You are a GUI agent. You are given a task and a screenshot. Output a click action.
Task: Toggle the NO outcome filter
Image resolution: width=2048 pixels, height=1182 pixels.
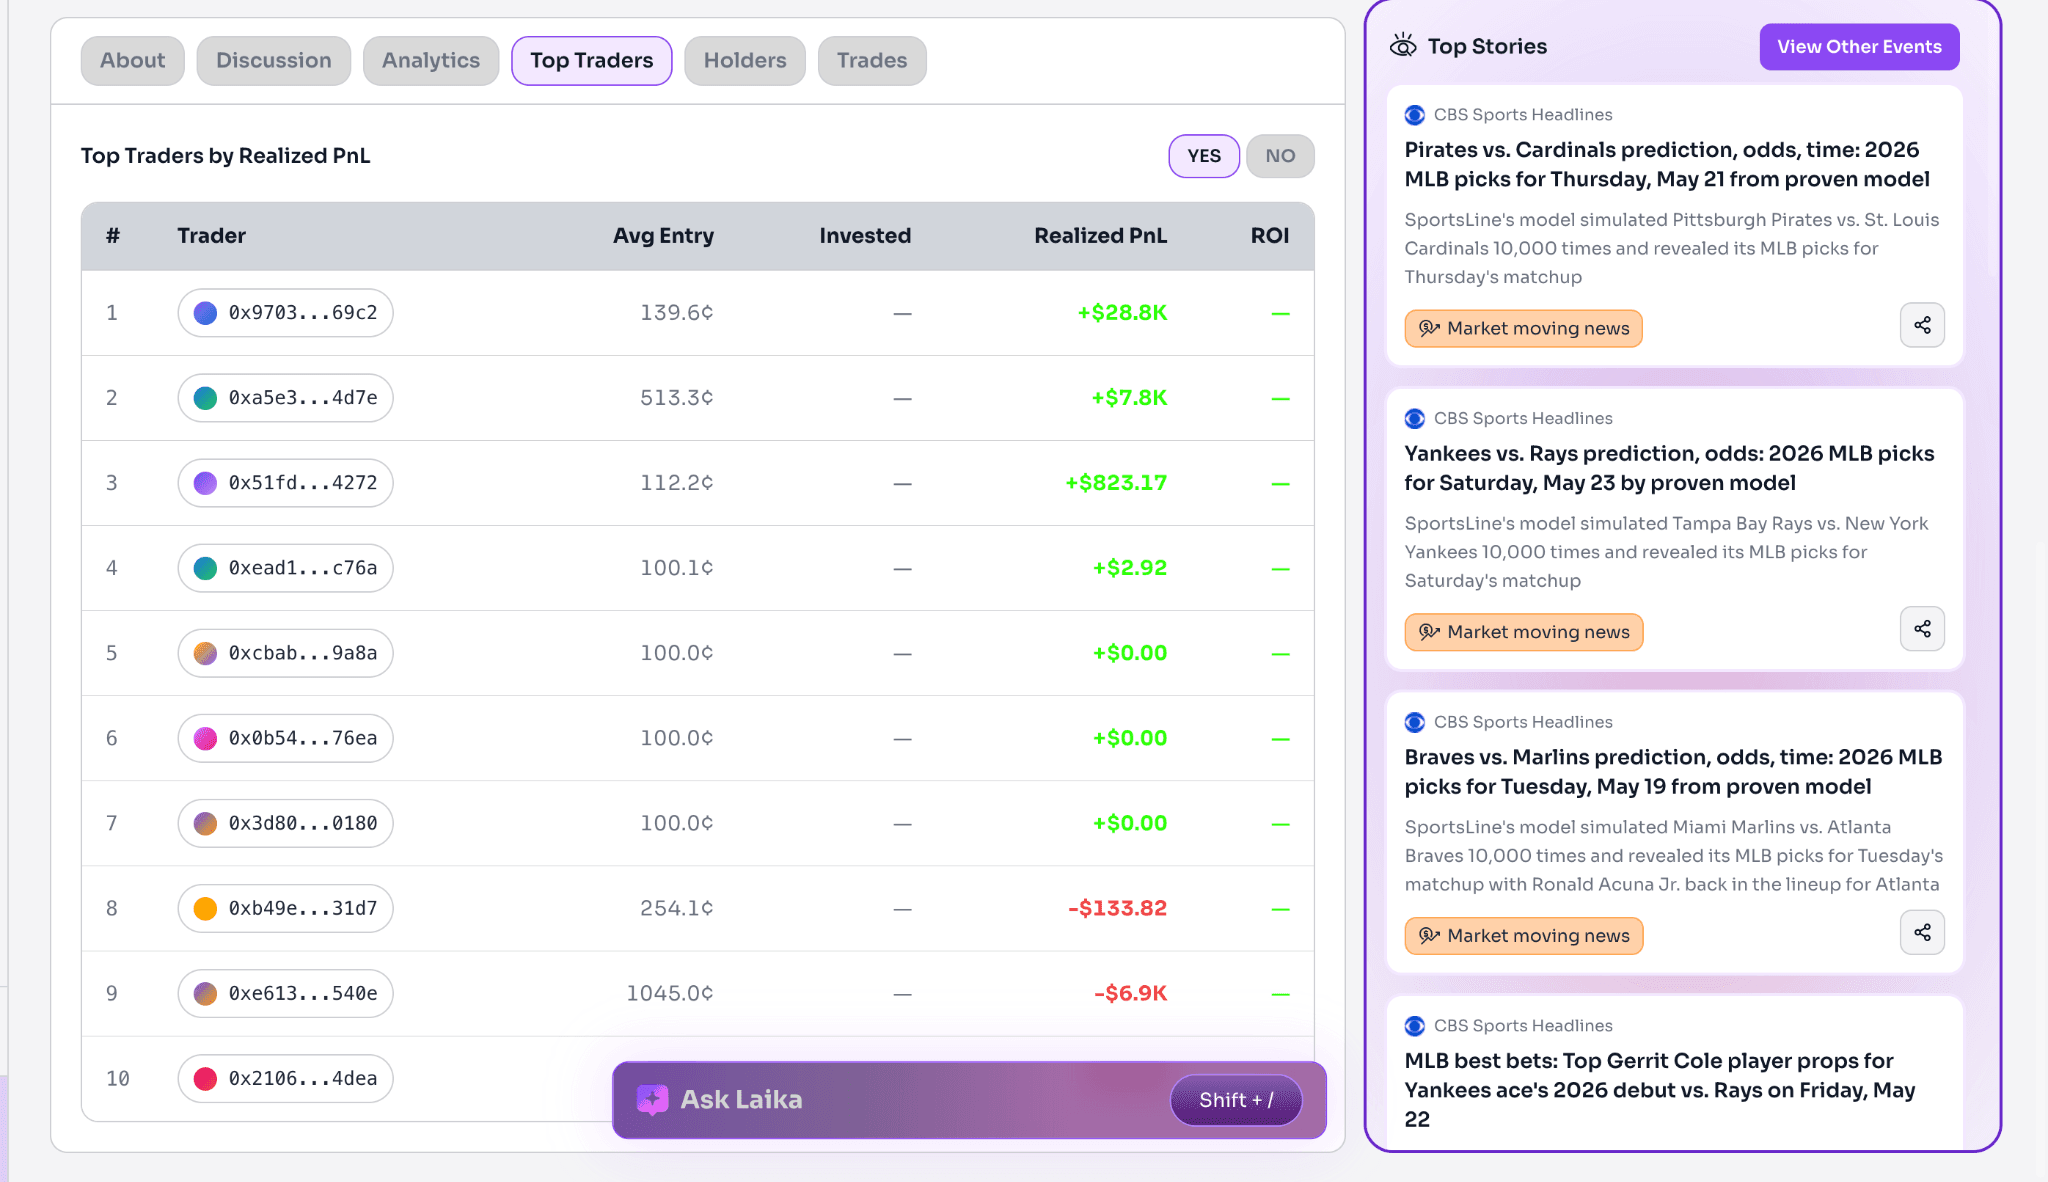pyautogui.click(x=1280, y=156)
